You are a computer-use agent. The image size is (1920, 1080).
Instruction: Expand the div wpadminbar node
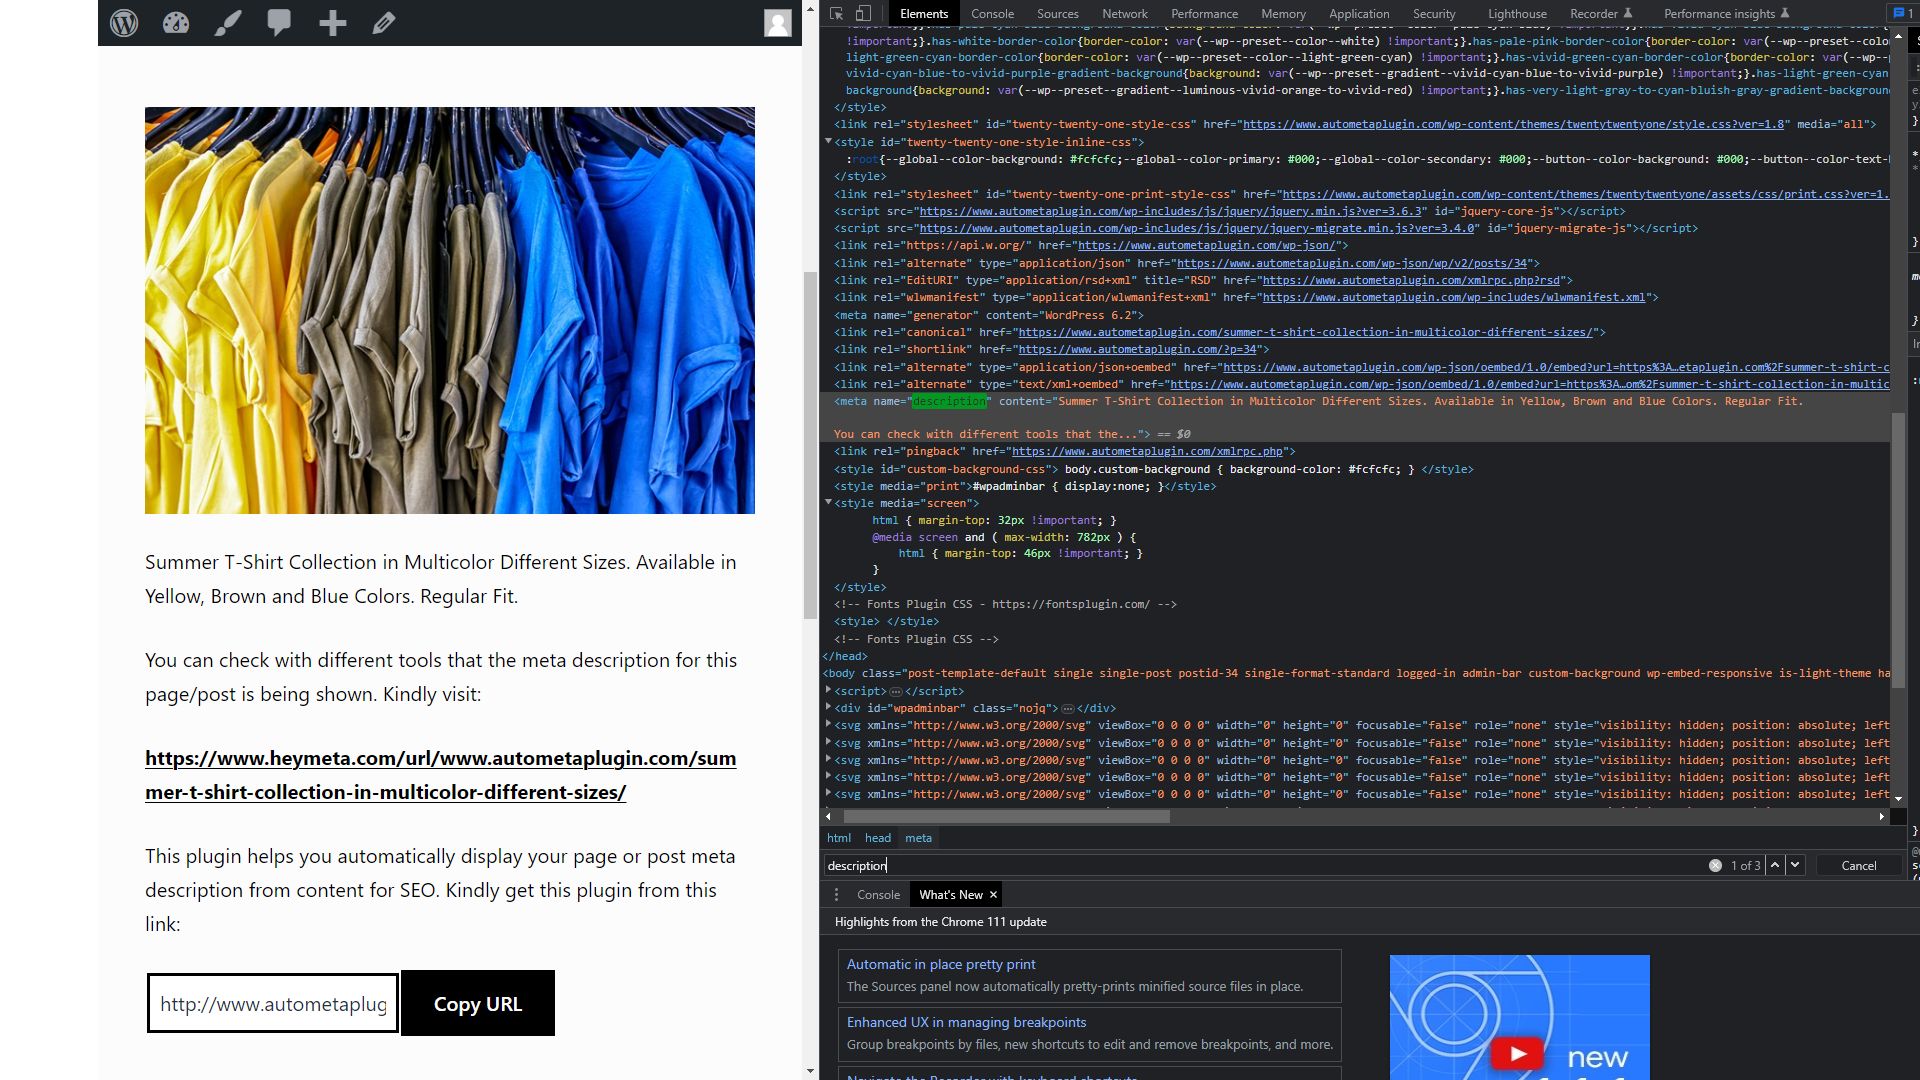[829, 708]
